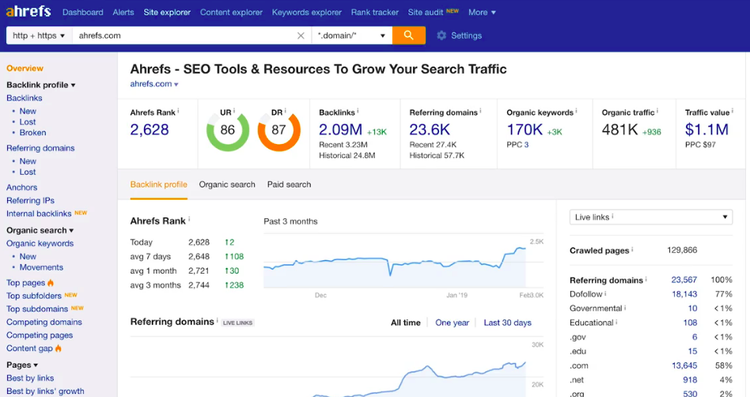Click the 23.6K Referring domains value

click(430, 130)
